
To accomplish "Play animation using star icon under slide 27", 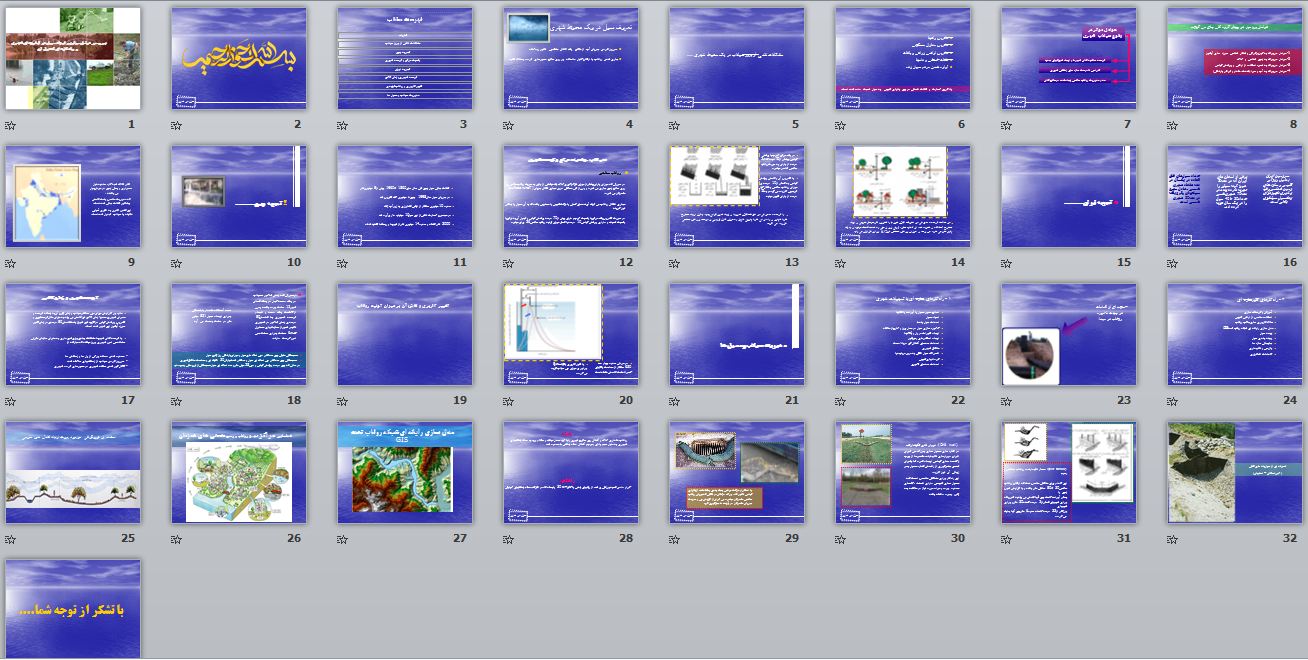I will [x=342, y=540].
